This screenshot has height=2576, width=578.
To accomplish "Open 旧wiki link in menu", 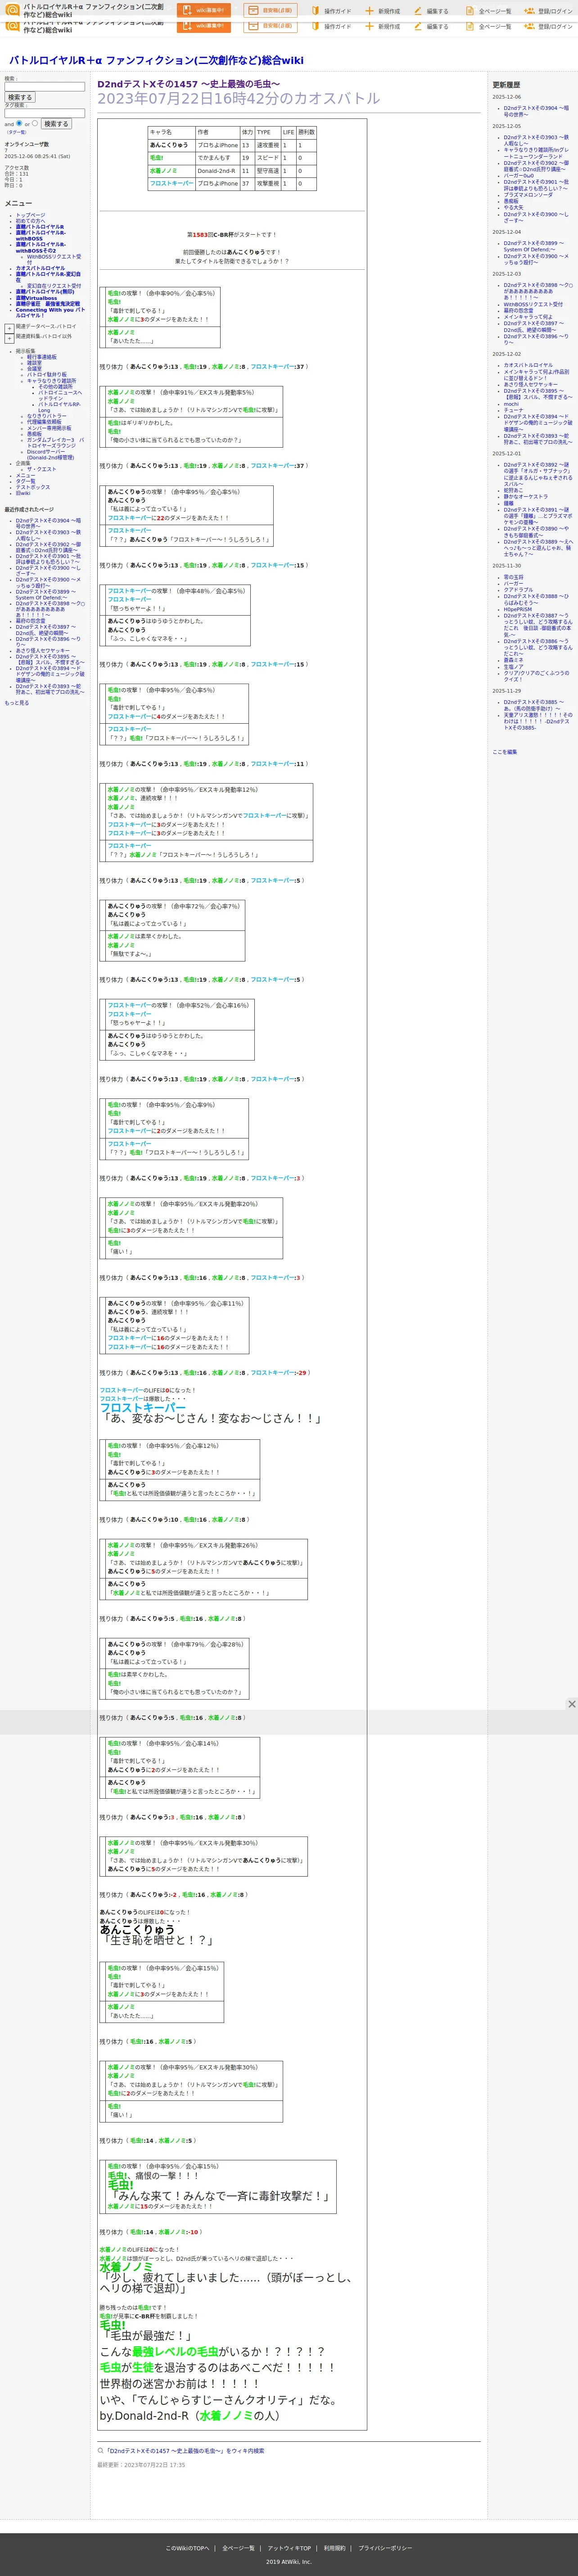I will tap(23, 493).
